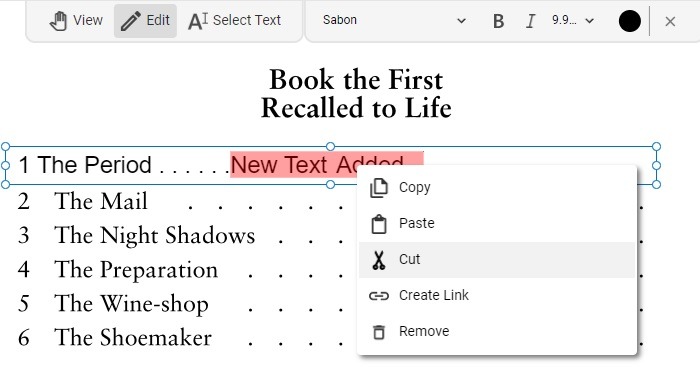Click 'The Wine-shop' entry
Screen dimensions: 700x375
131,304
